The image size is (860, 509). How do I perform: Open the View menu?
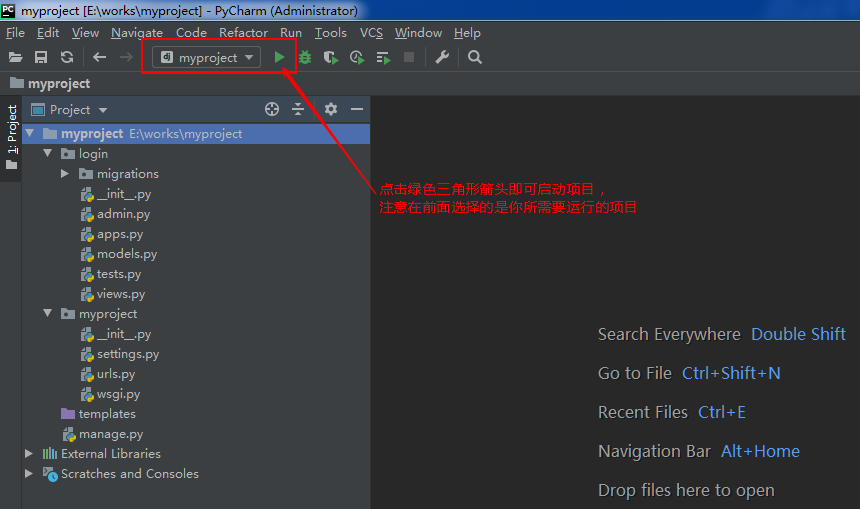(x=85, y=33)
